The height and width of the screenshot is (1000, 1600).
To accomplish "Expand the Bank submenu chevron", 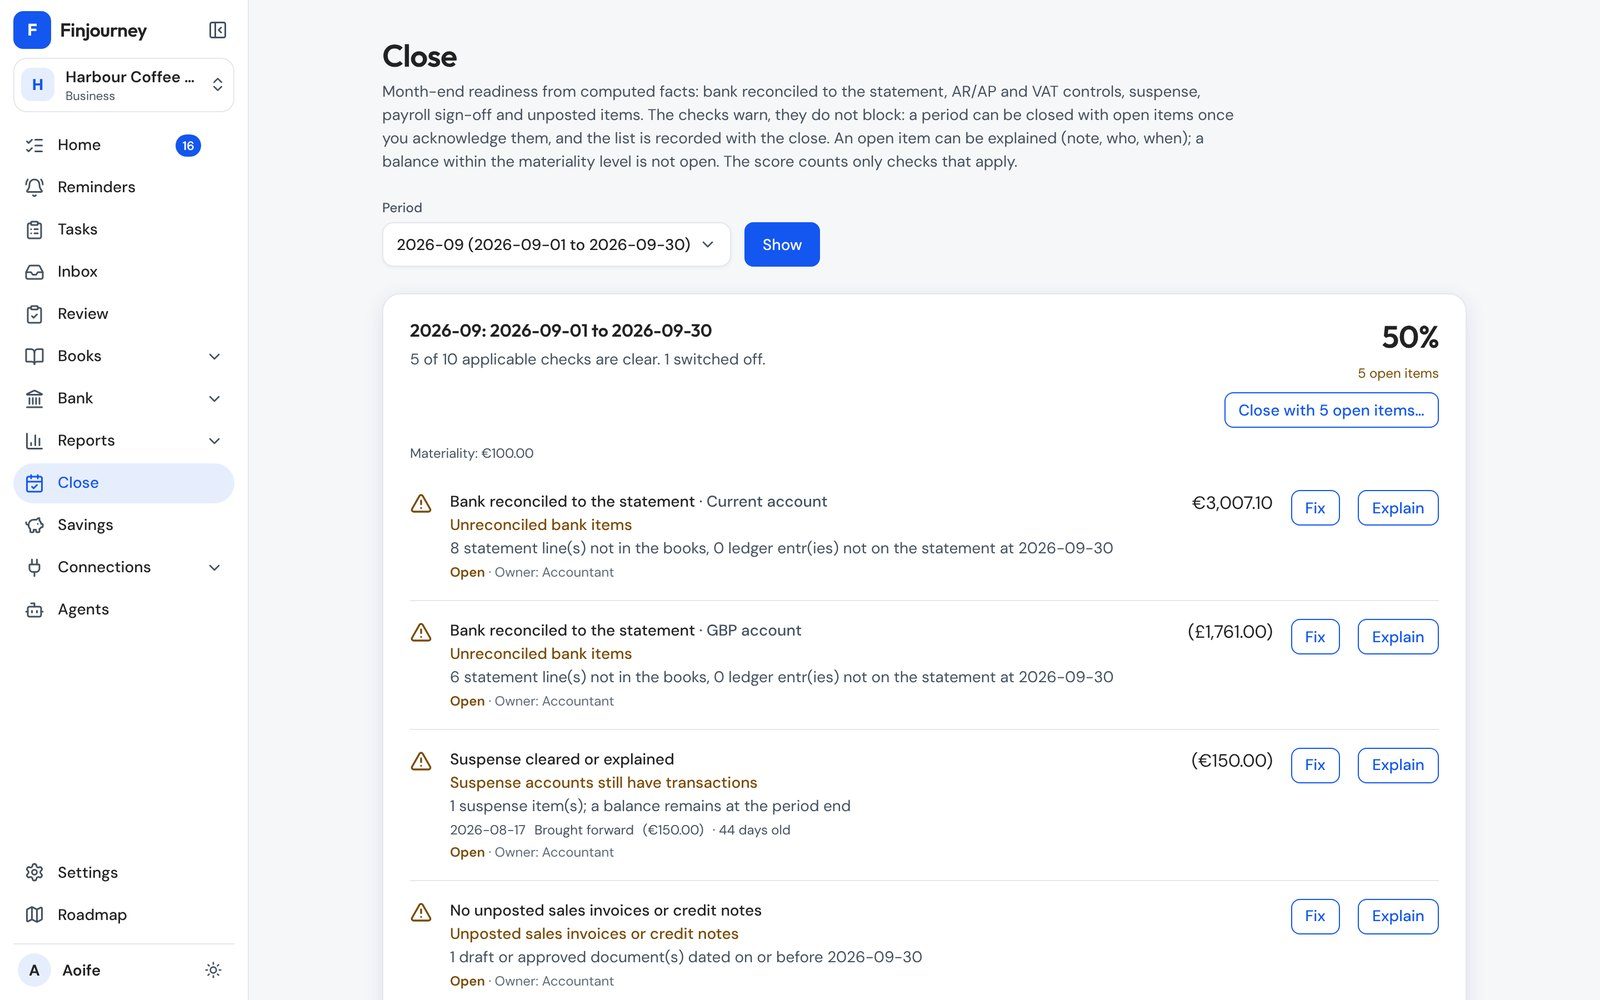I will (x=214, y=398).
